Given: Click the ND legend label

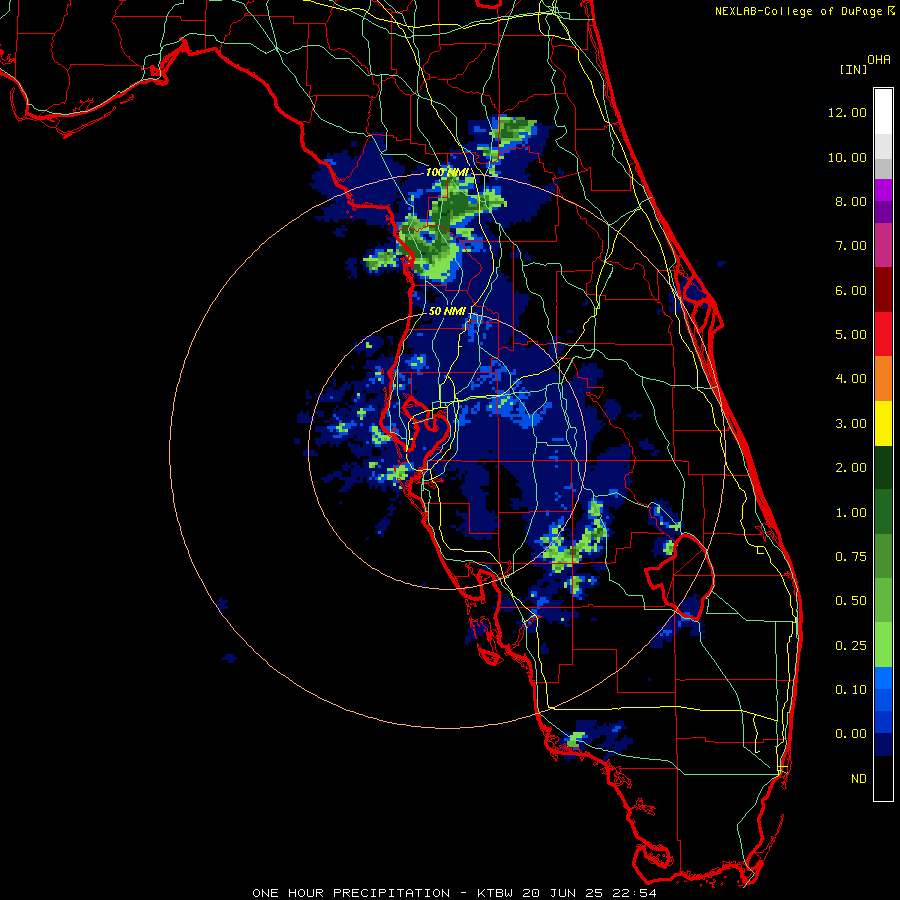Looking at the screenshot, I should click(859, 779).
